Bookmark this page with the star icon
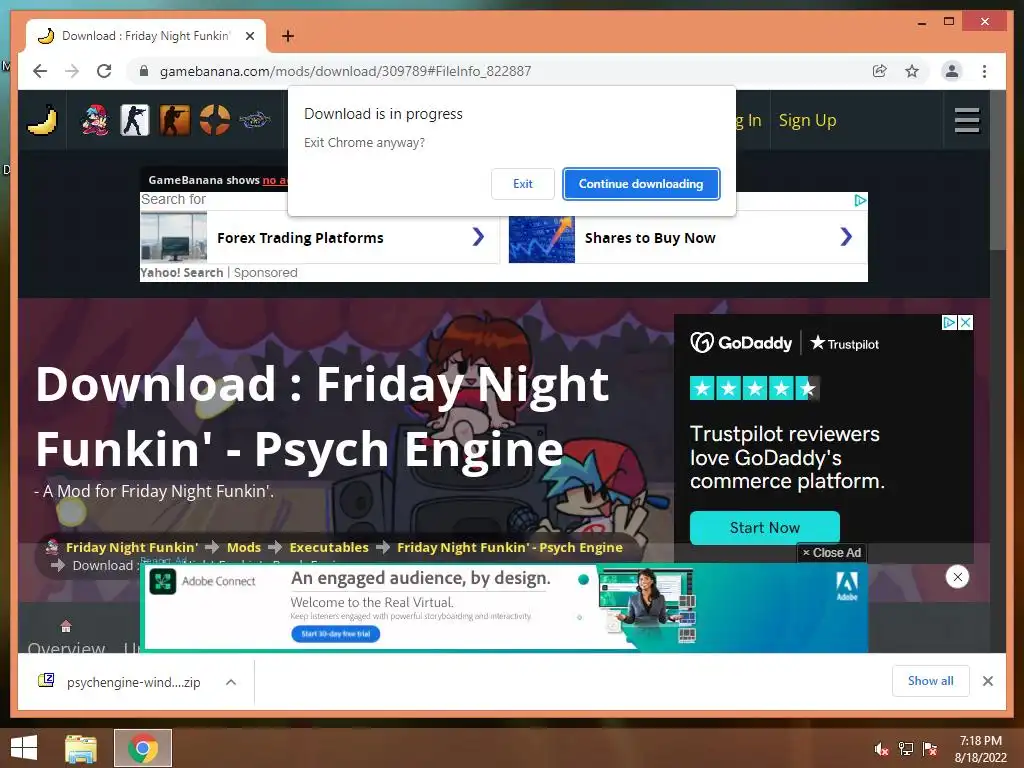This screenshot has height=768, width=1024. click(912, 71)
